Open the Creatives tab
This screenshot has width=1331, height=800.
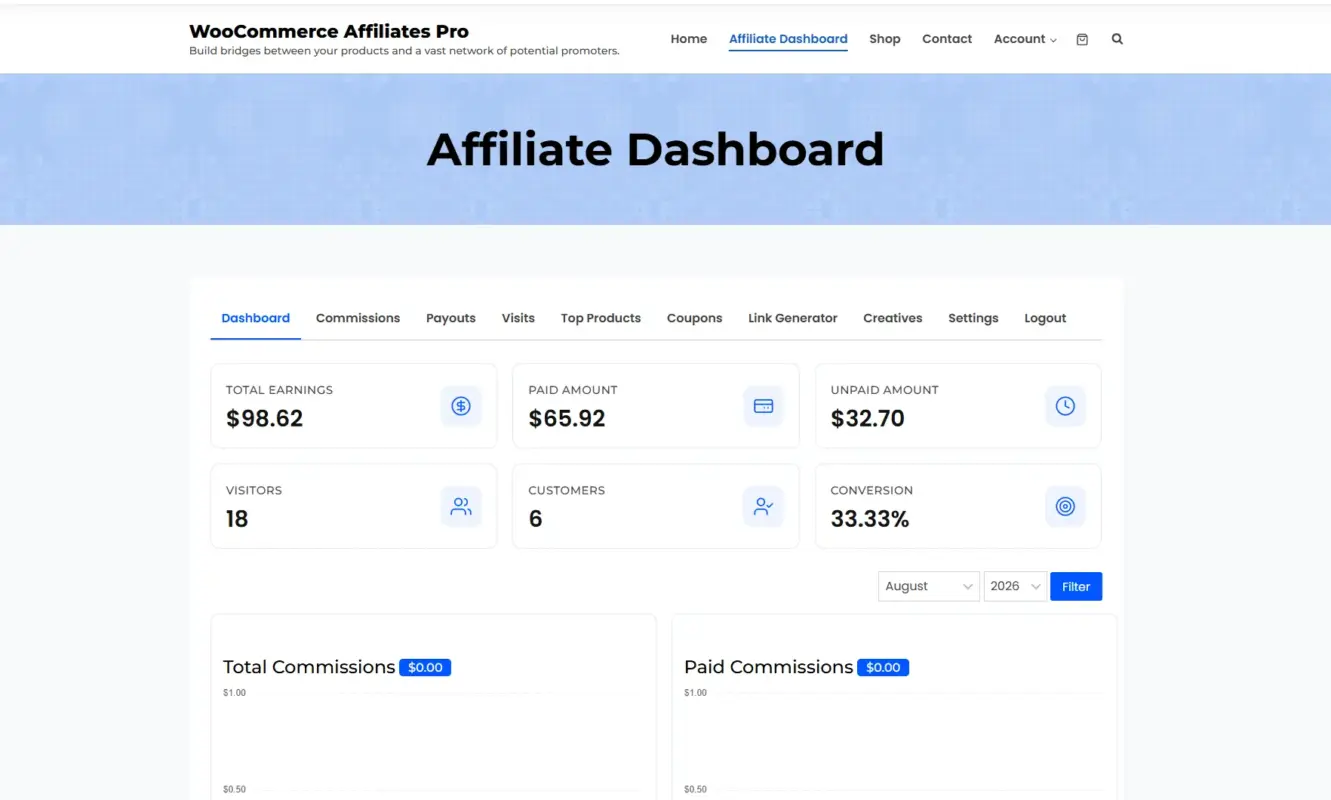point(893,318)
